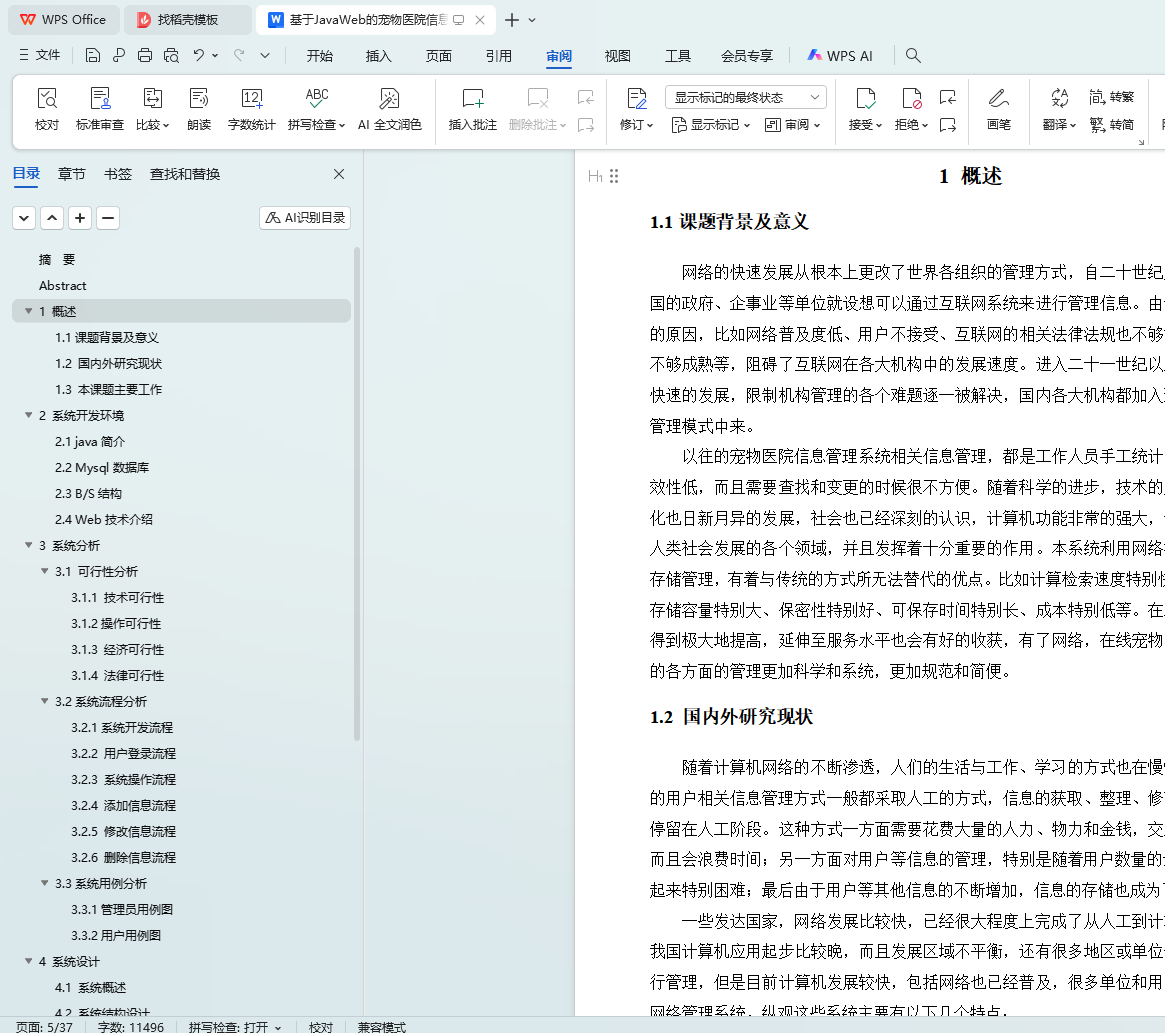
Task: Collapse the 3.1 可行性分析 node
Action: click(45, 571)
